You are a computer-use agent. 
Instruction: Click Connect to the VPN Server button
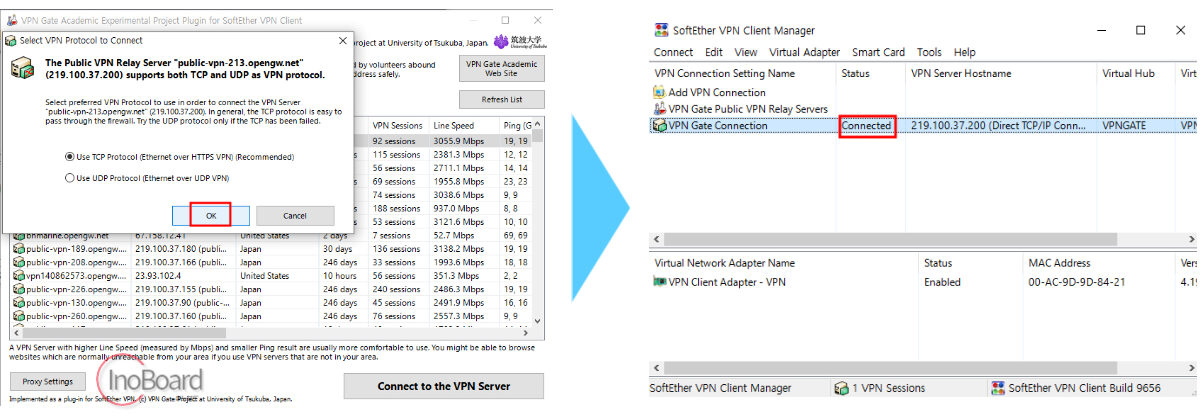click(x=444, y=386)
